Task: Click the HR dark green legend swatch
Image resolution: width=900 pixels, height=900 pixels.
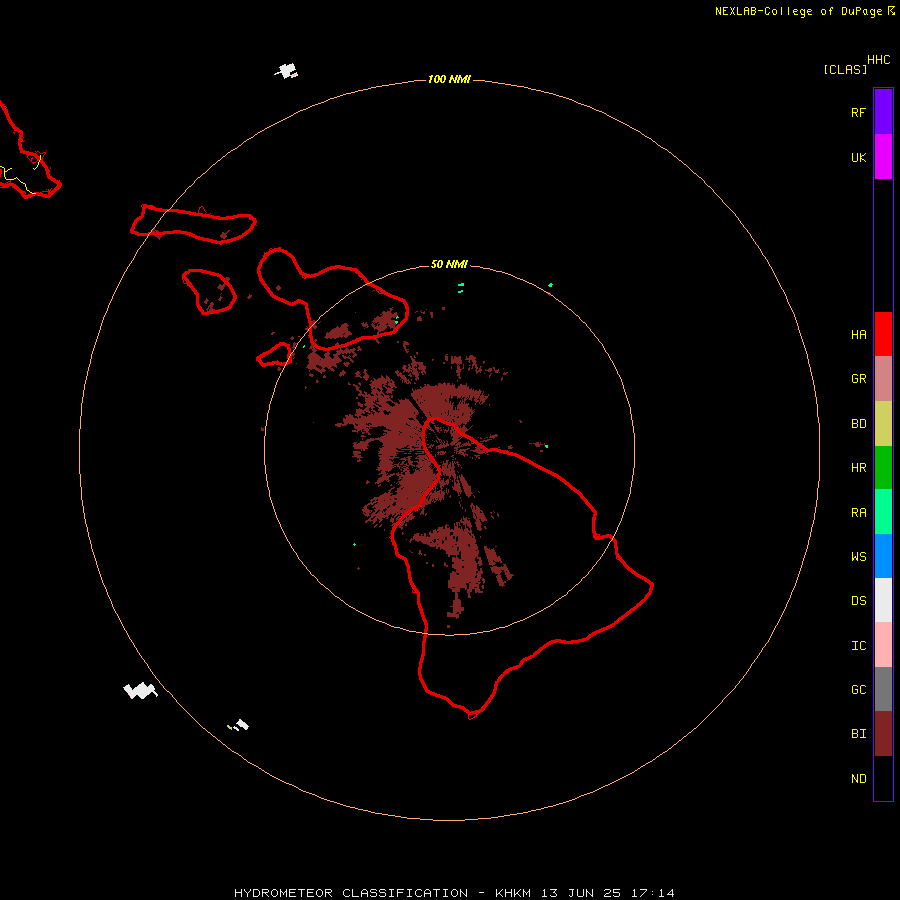Action: [x=883, y=467]
